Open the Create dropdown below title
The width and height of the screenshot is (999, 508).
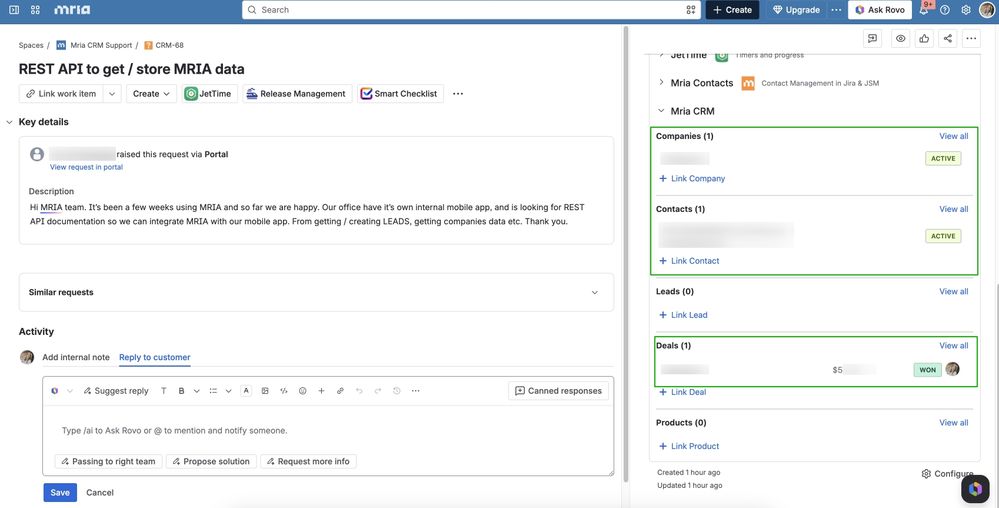click(x=151, y=94)
